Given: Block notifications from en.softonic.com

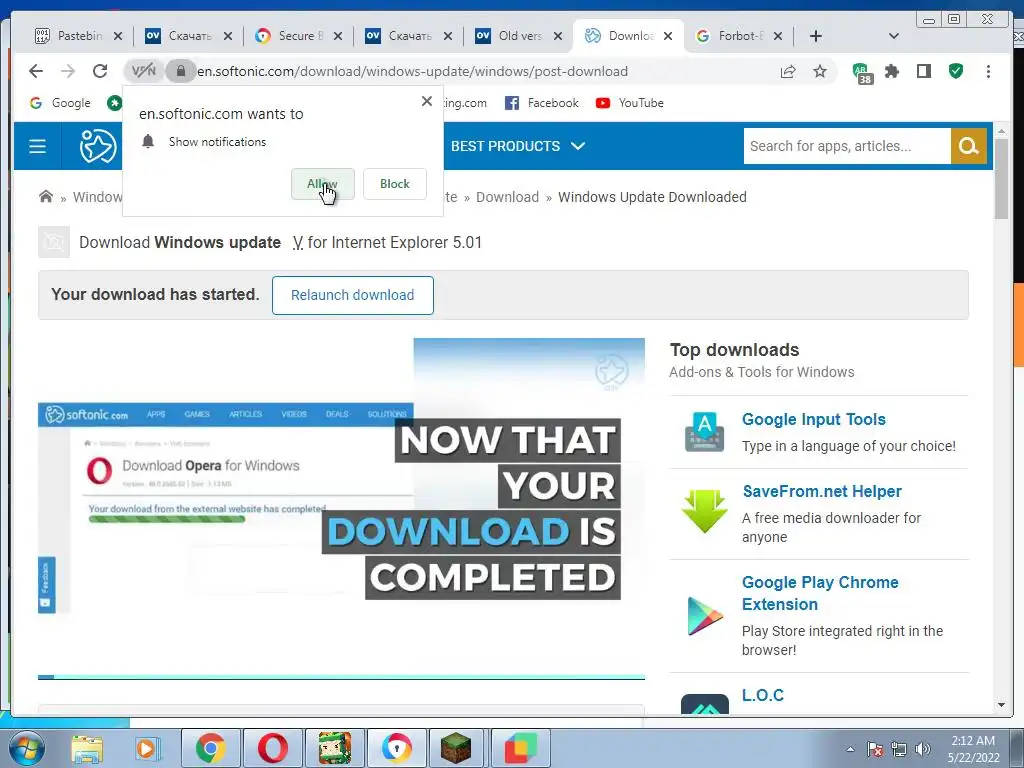Looking at the screenshot, I should point(394,184).
